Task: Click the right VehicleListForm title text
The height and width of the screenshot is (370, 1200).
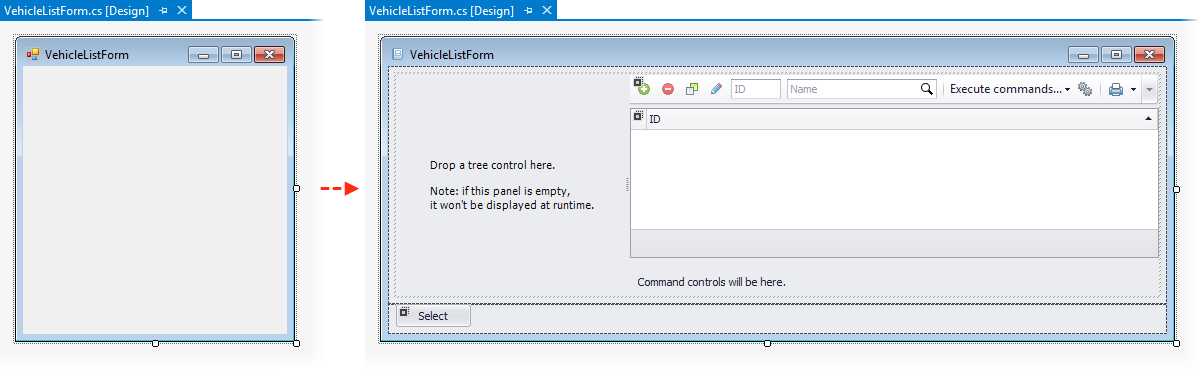Action: click(x=452, y=55)
